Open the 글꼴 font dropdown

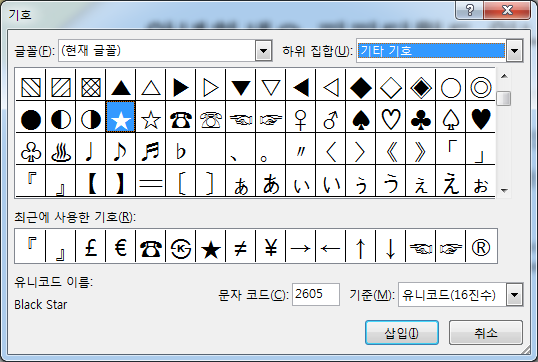264,51
